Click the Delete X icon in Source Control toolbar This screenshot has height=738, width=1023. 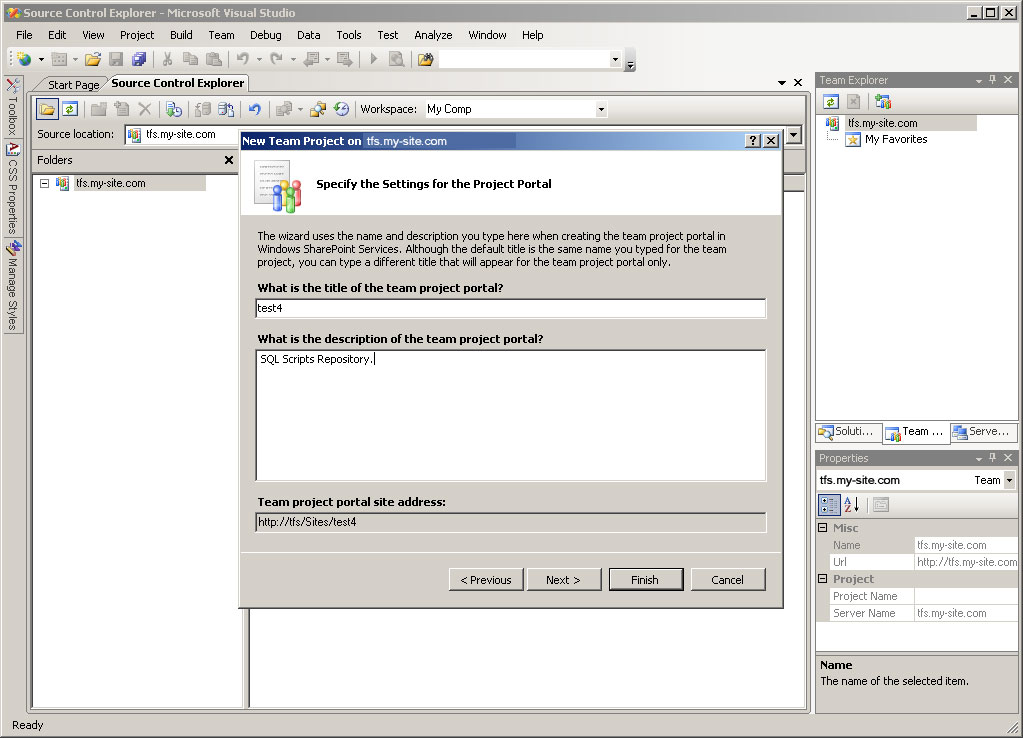pyautogui.click(x=145, y=109)
